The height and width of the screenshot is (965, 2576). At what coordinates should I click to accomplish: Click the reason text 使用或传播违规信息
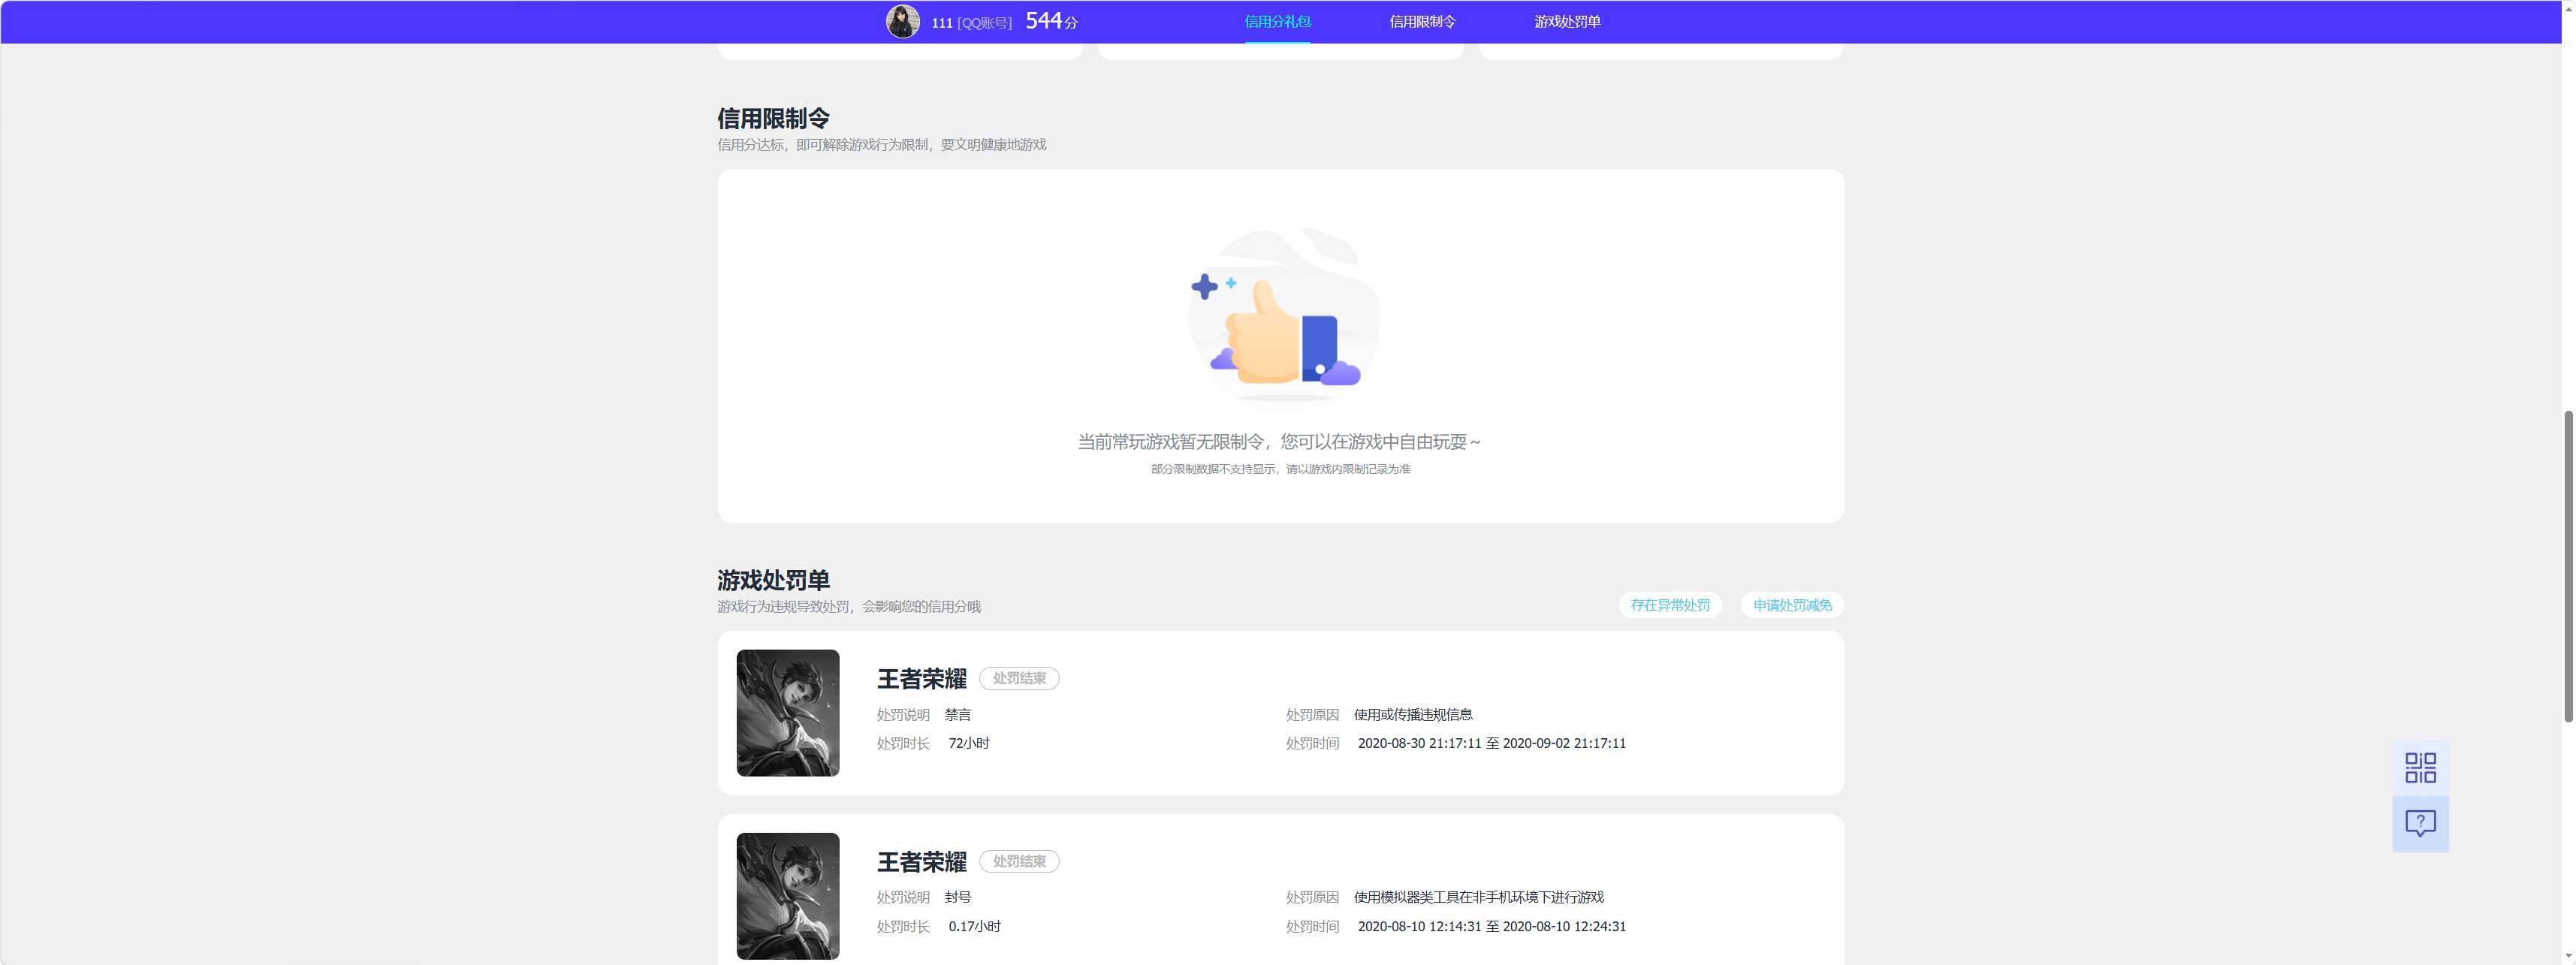(x=1412, y=714)
